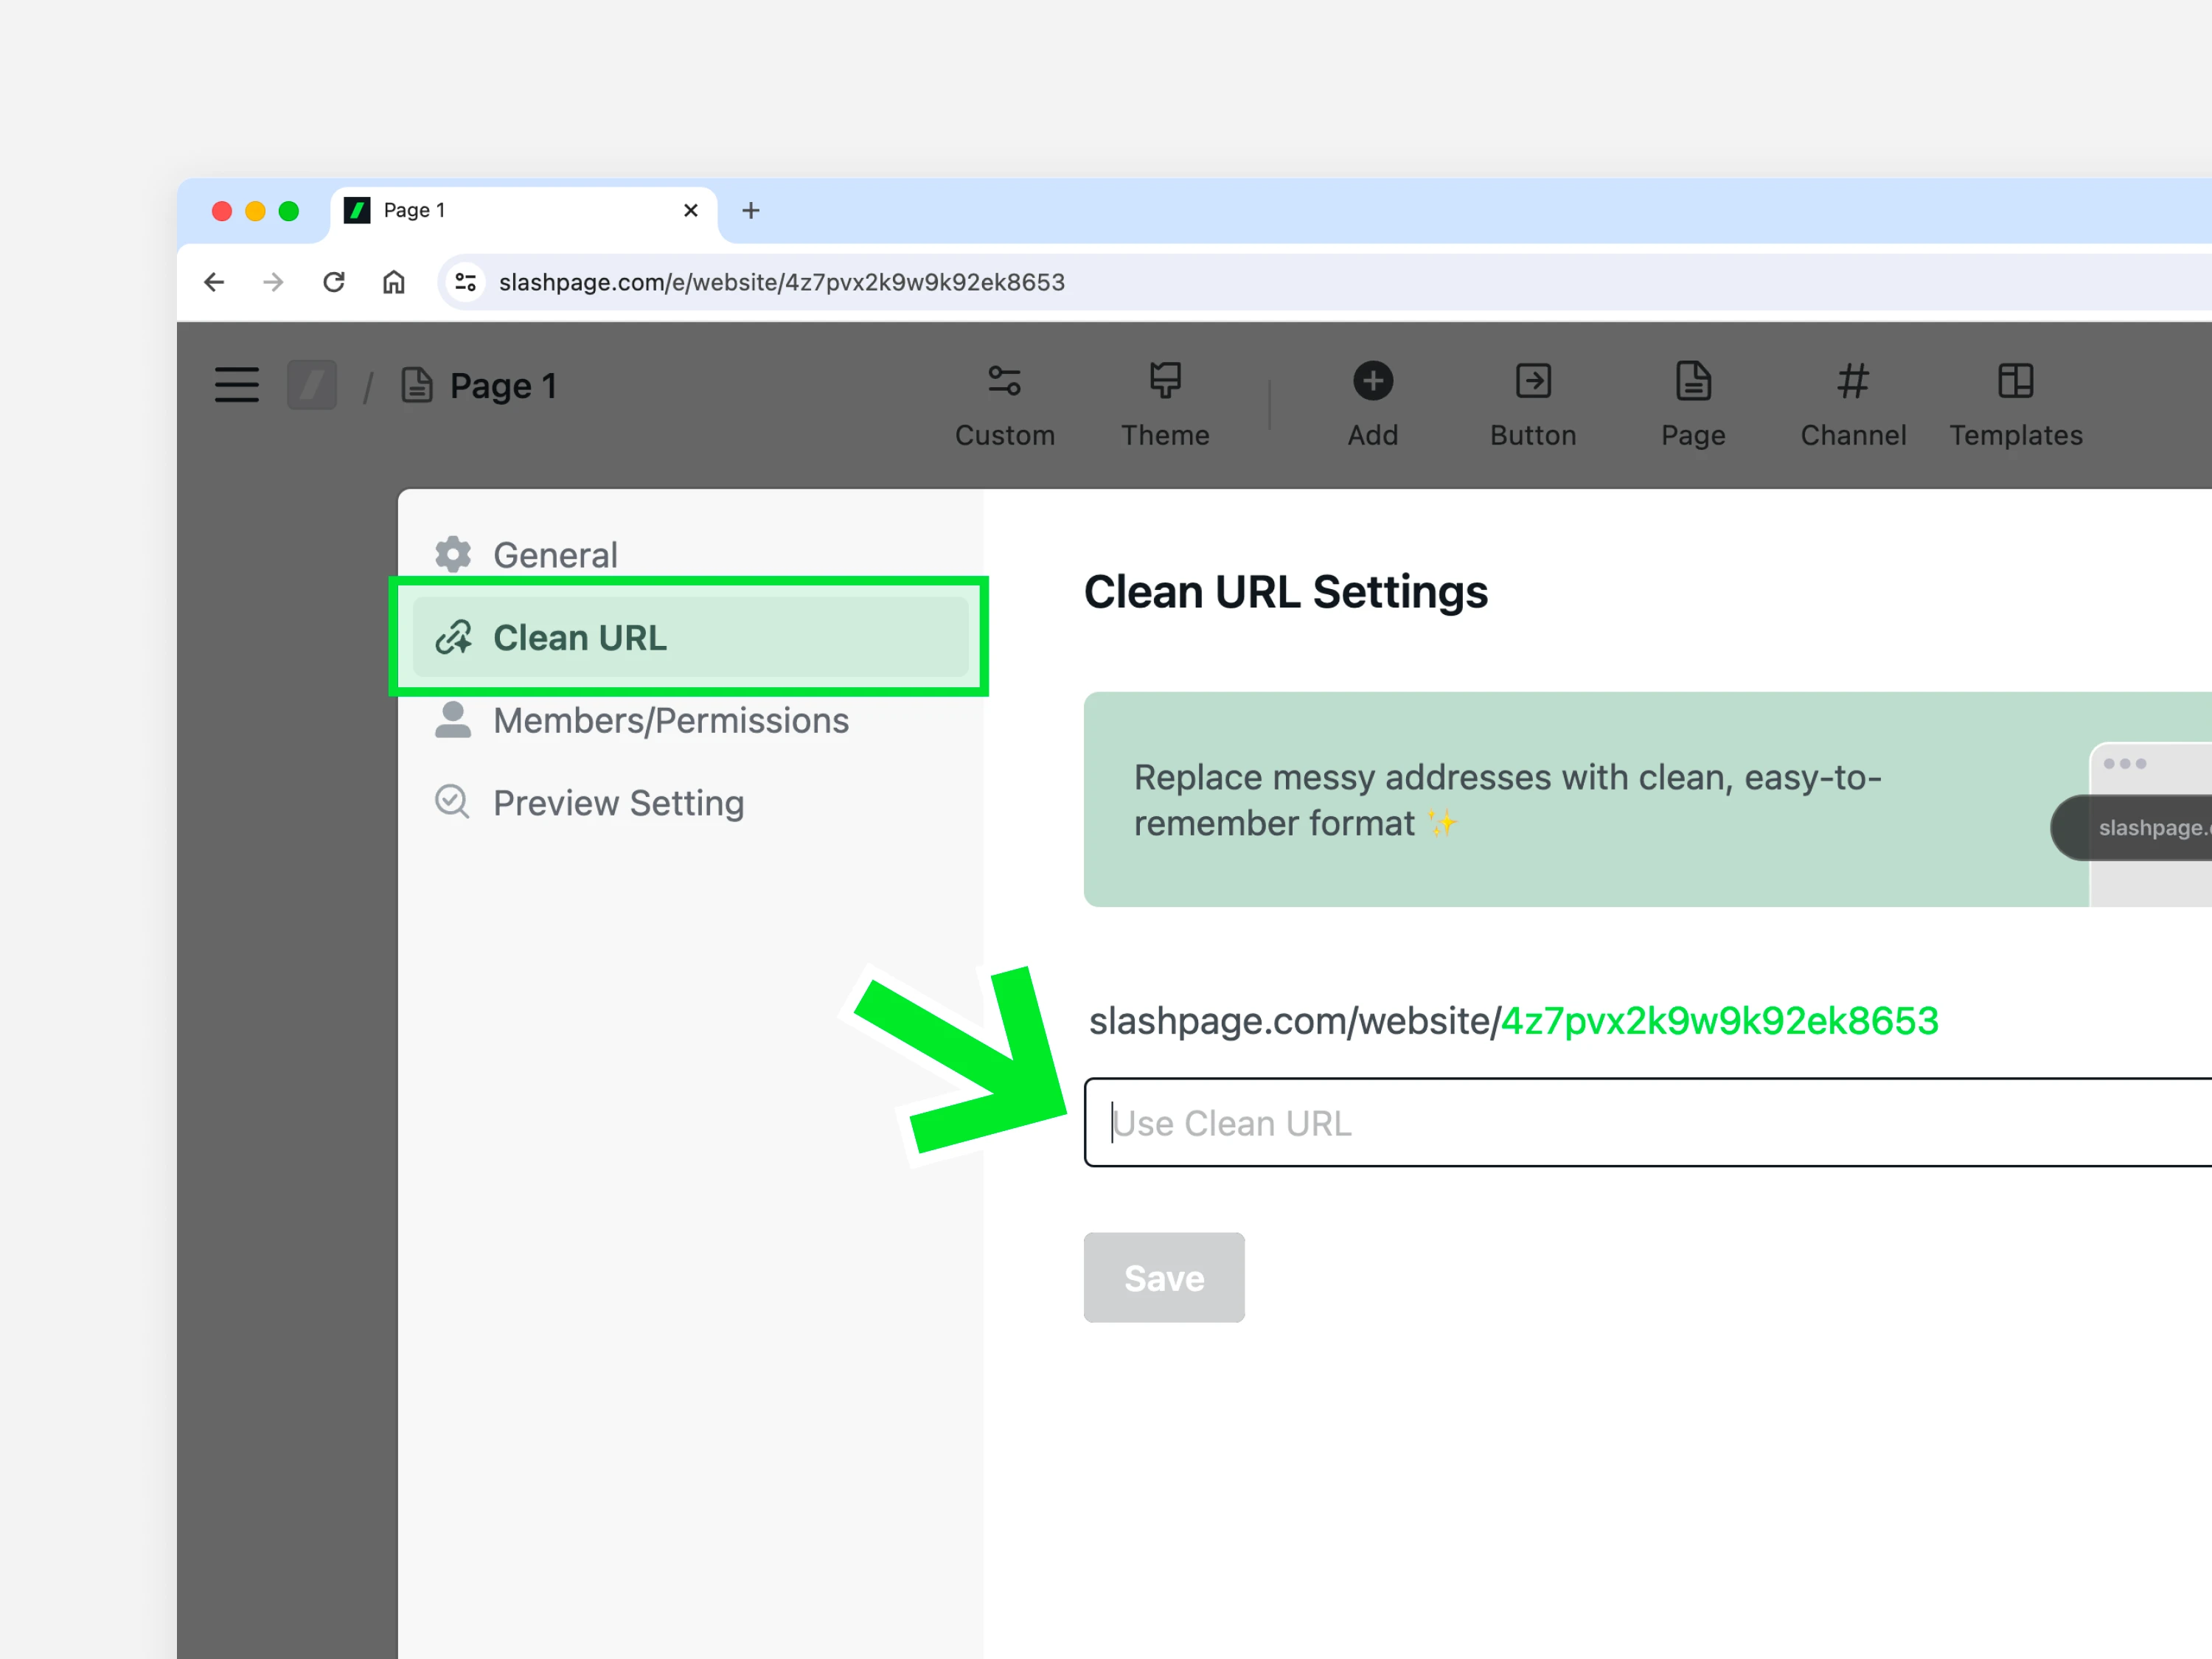The image size is (2212, 1659).
Task: Open the Theme tool
Action: pyautogui.click(x=1165, y=405)
